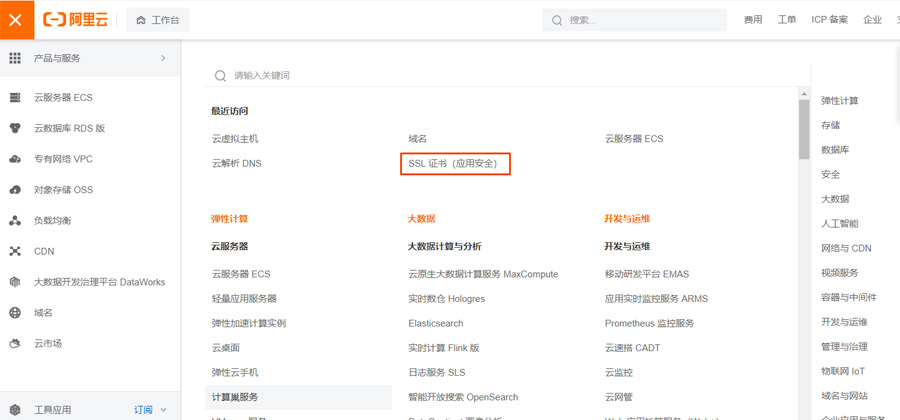Open the 工作台 home workbench button

[158, 20]
